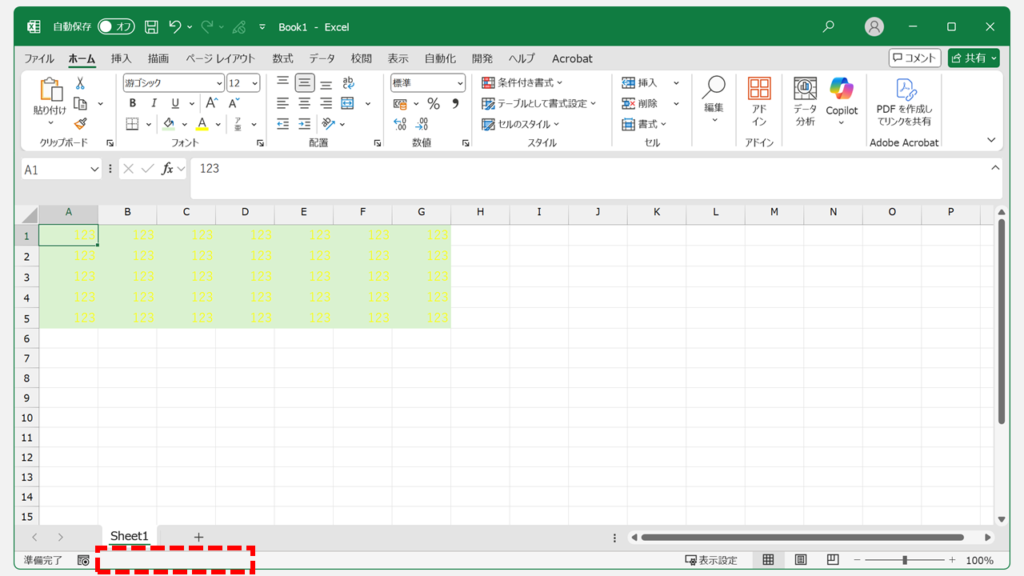The height and width of the screenshot is (576, 1024).
Task: Add a new sheet with plus button
Action: pos(198,538)
